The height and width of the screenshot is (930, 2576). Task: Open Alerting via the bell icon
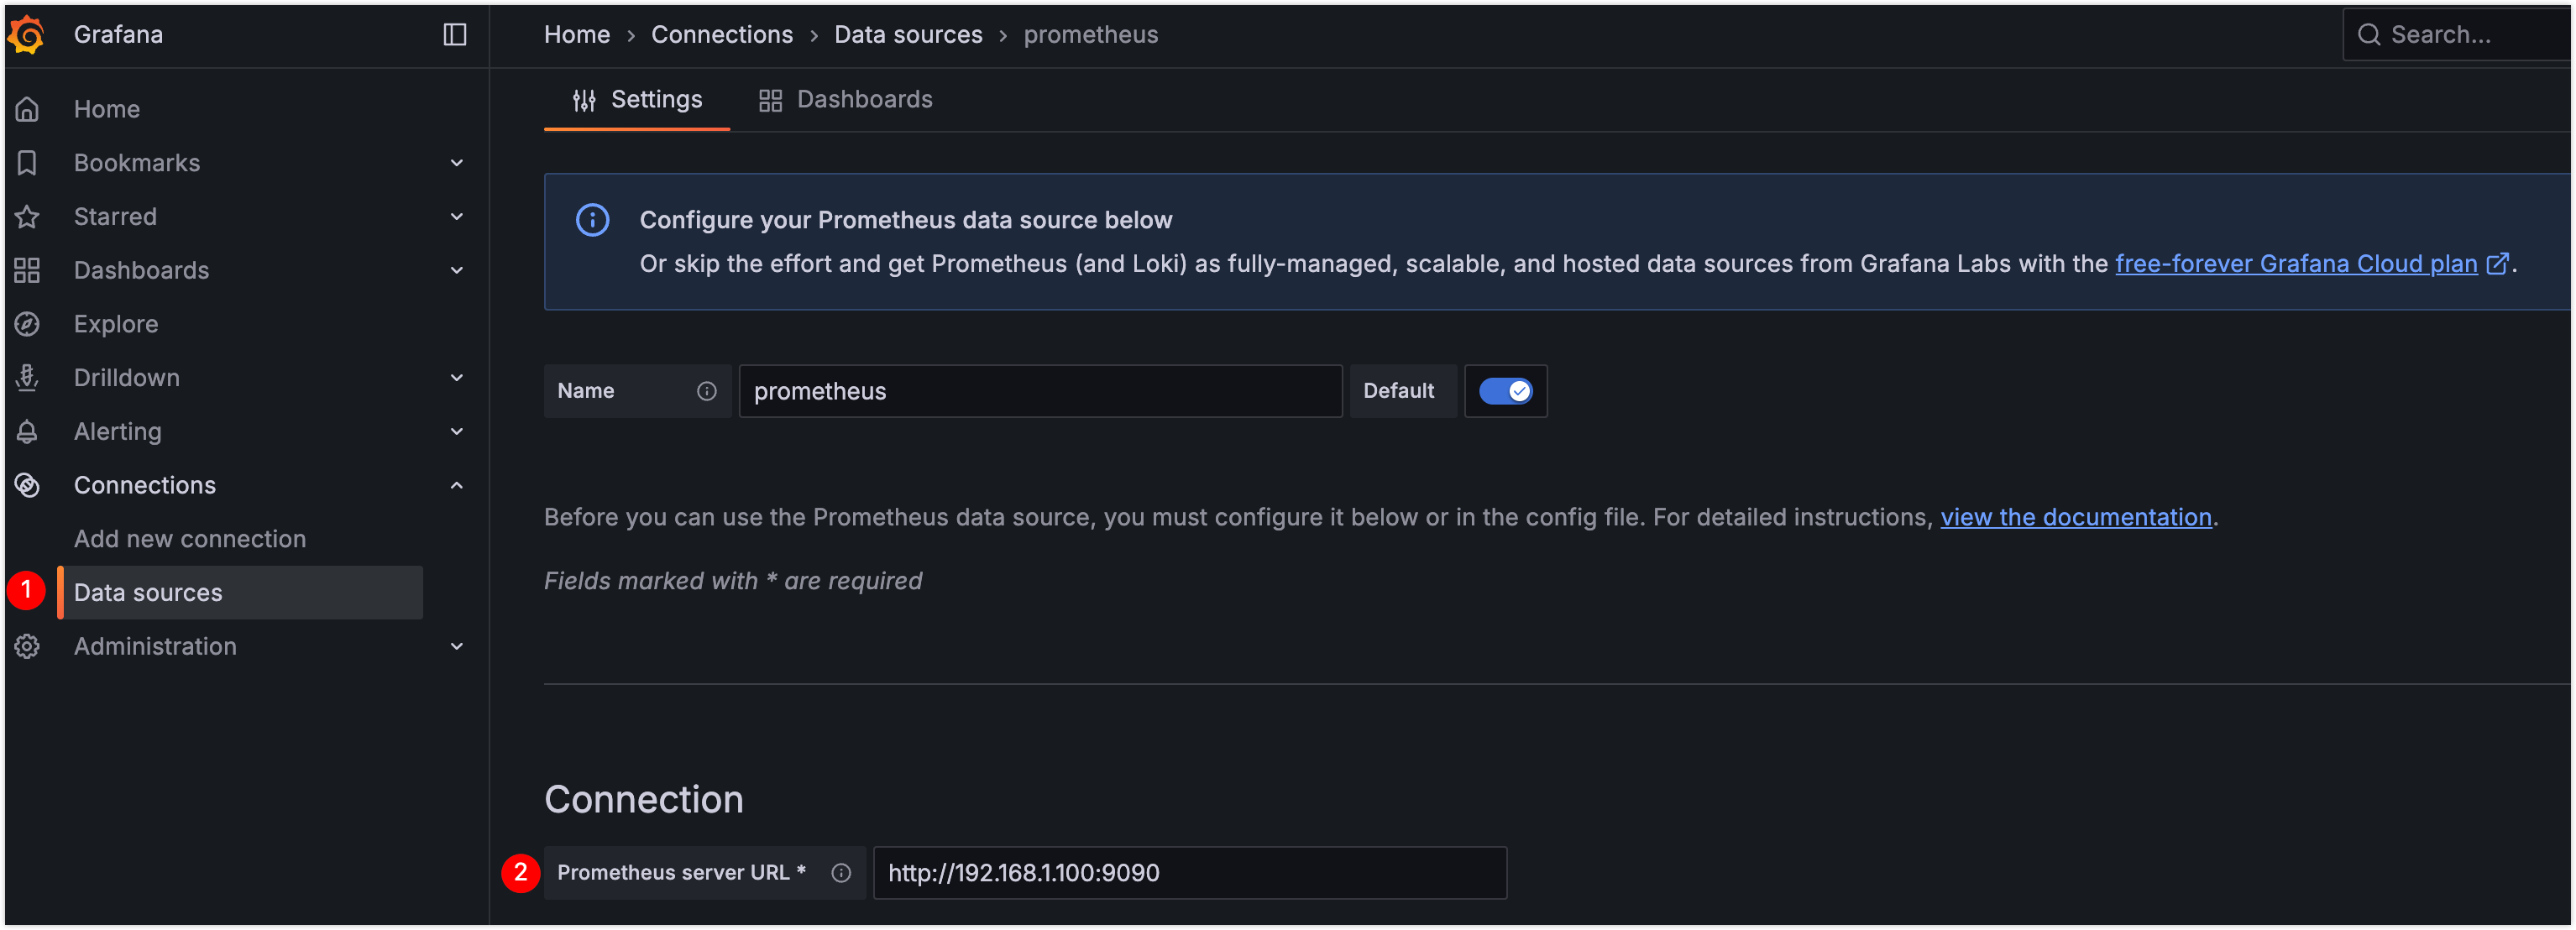tap(27, 431)
